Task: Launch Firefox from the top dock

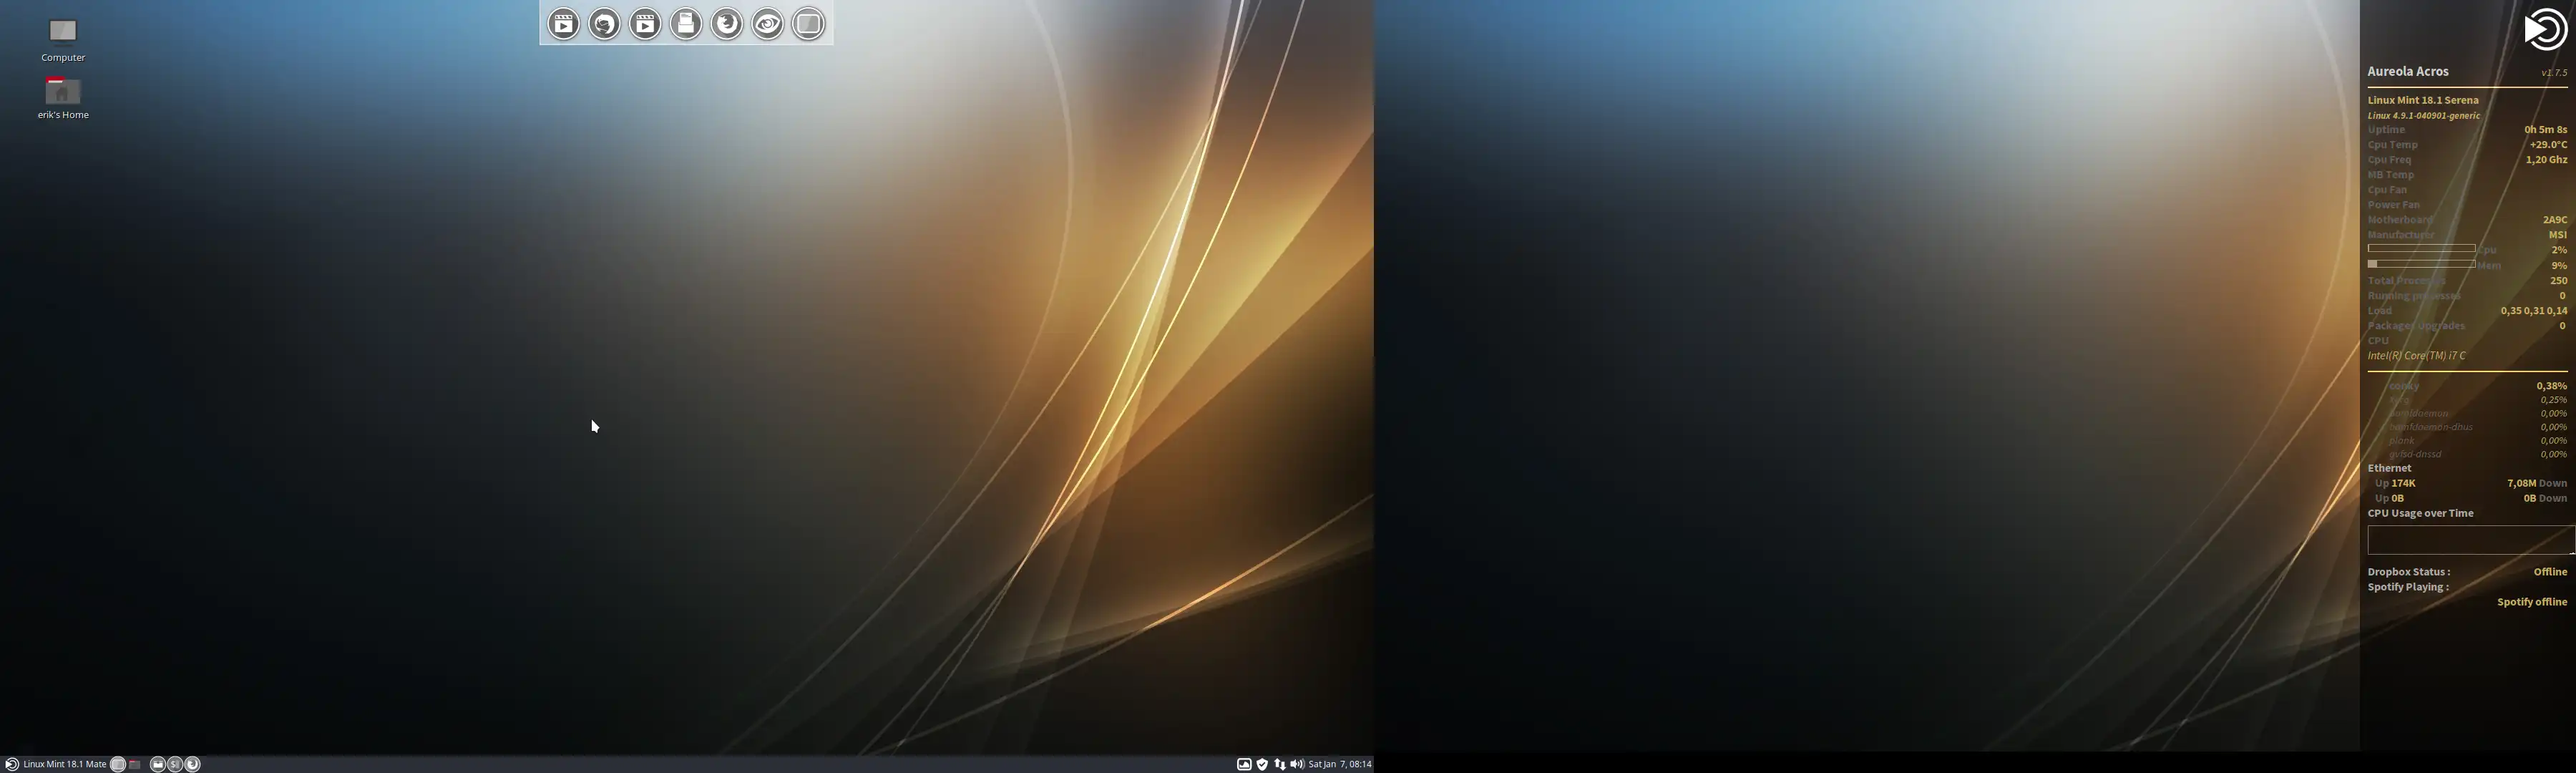Action: tap(727, 24)
